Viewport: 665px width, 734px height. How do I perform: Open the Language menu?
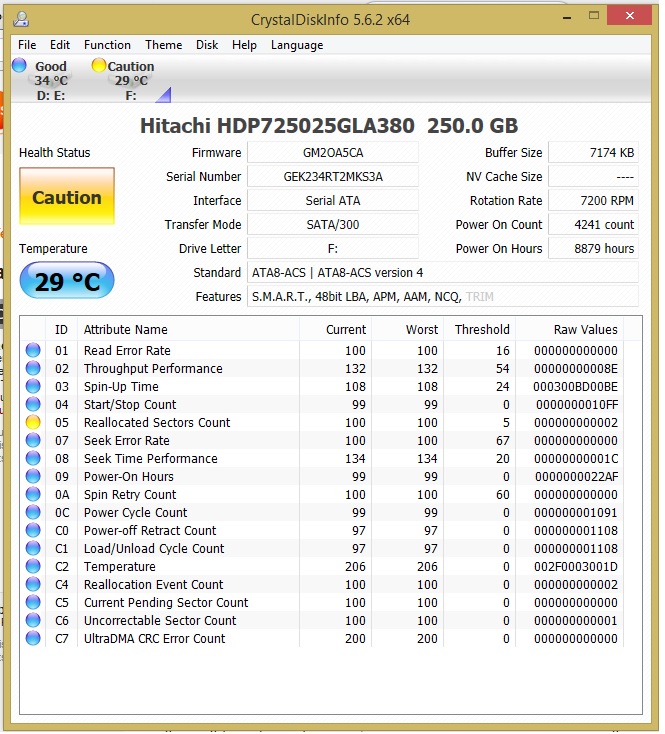click(297, 45)
